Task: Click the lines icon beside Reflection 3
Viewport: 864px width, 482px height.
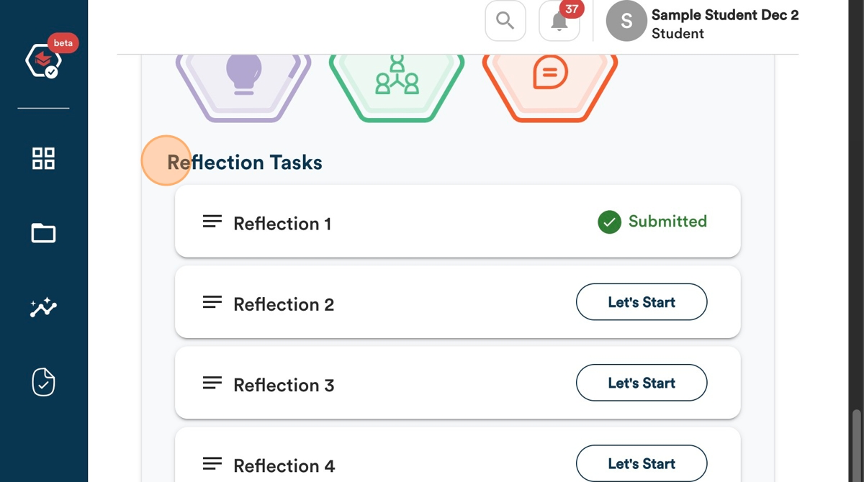Action: tap(212, 383)
